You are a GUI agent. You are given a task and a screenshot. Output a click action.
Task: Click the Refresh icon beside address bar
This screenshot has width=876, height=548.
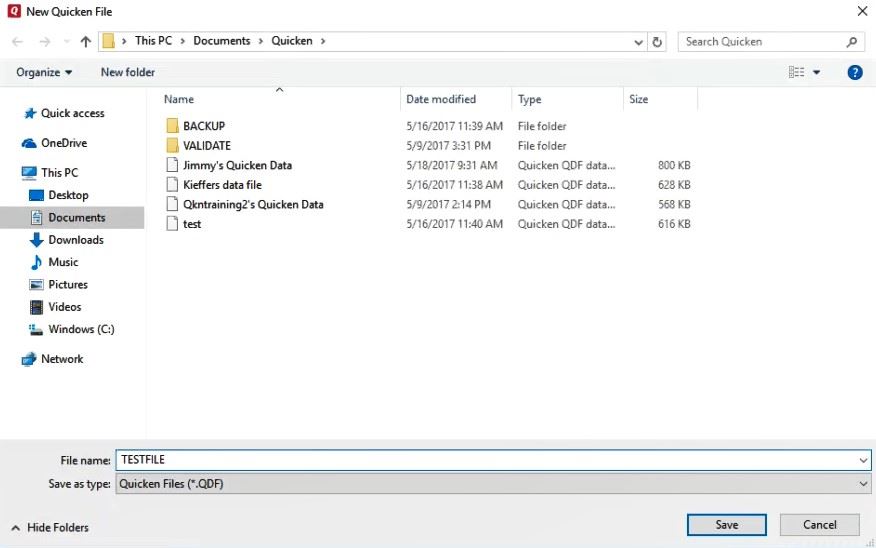tap(657, 42)
